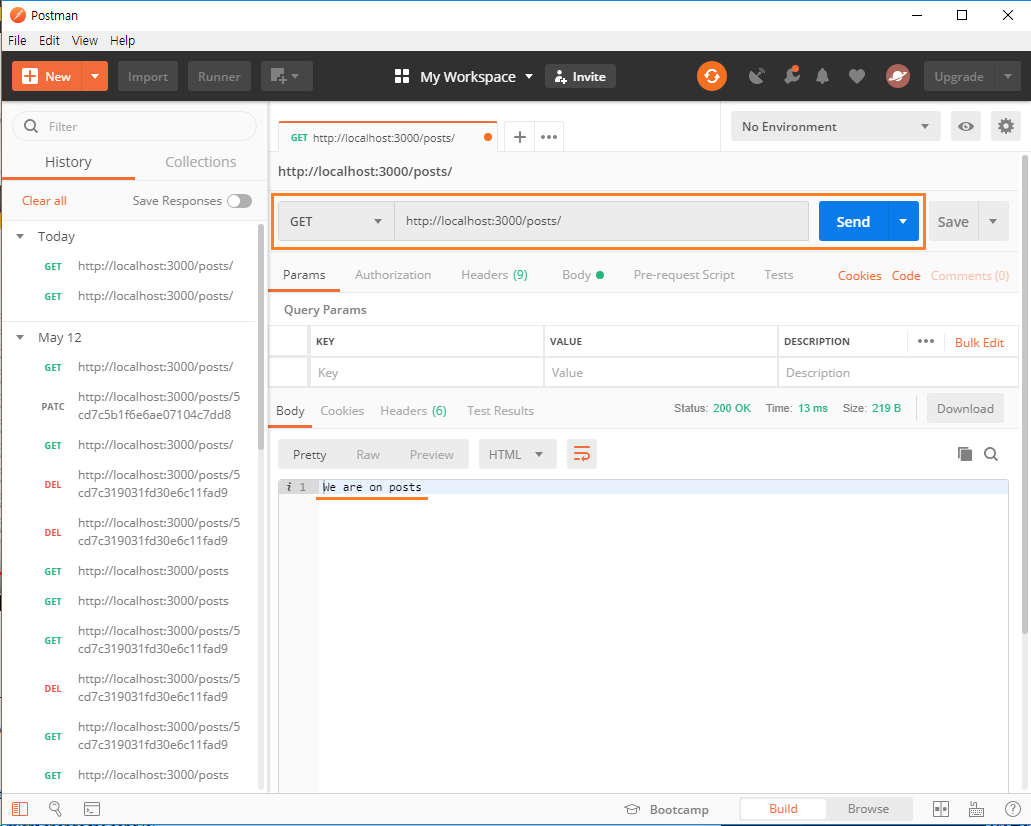
Task: Copy the response body to clipboard
Action: [x=965, y=454]
